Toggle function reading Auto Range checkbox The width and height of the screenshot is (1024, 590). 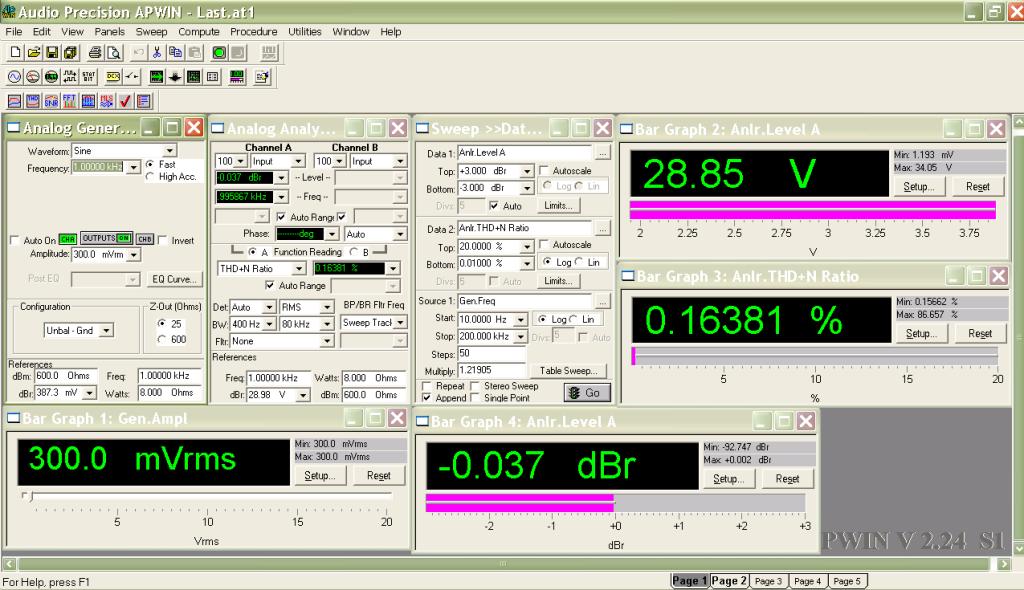[270, 285]
